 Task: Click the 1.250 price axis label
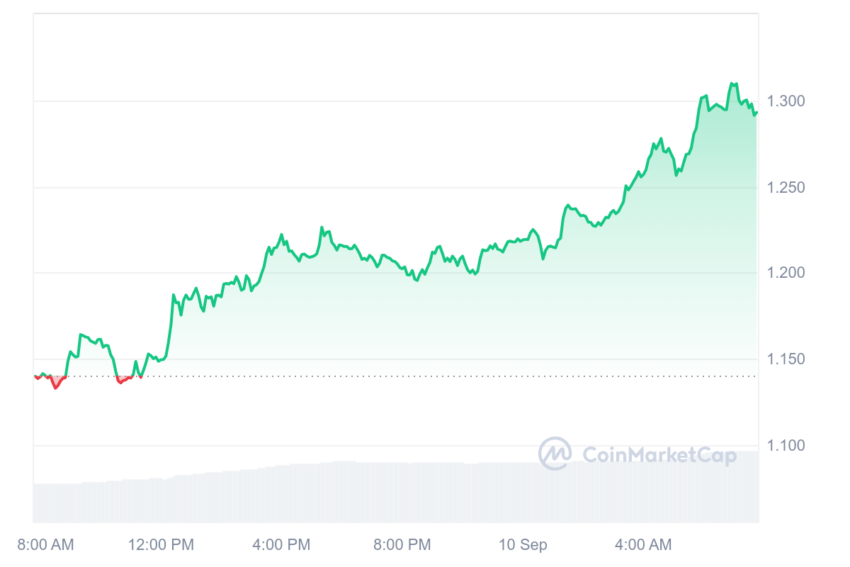785,188
